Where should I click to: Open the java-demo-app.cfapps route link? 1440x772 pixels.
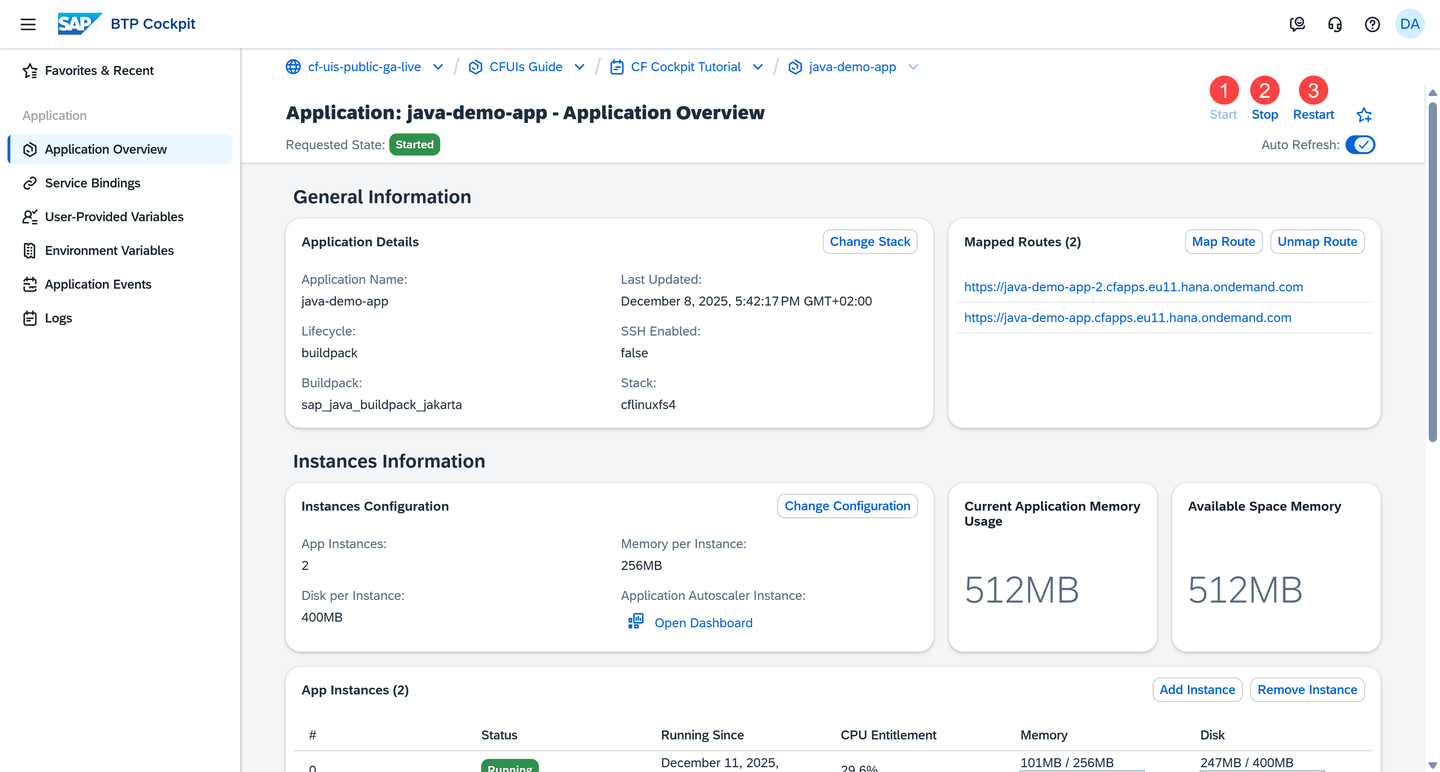tap(1128, 318)
